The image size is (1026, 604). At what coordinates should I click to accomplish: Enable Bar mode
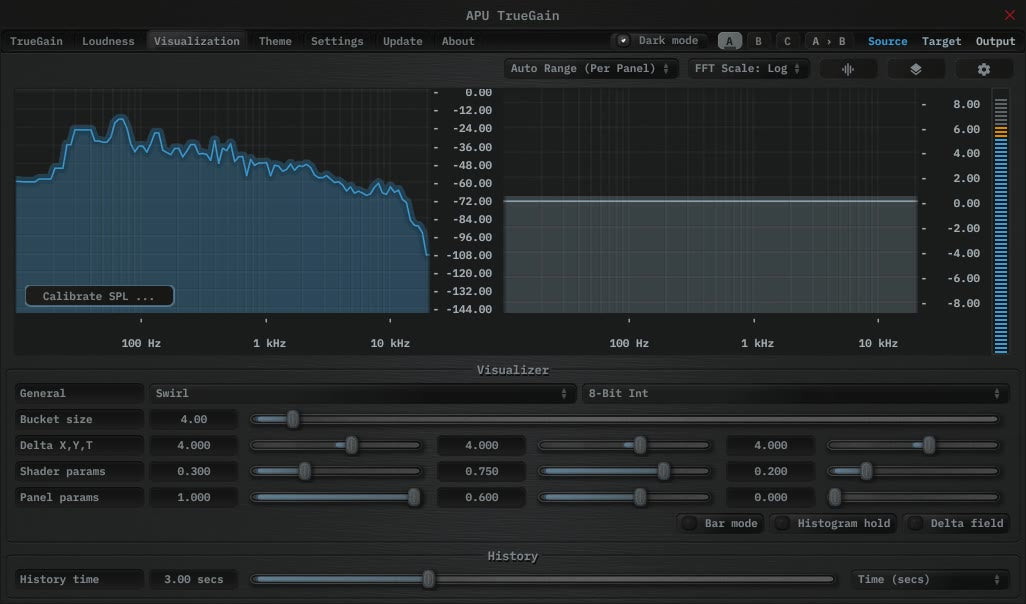pos(720,523)
